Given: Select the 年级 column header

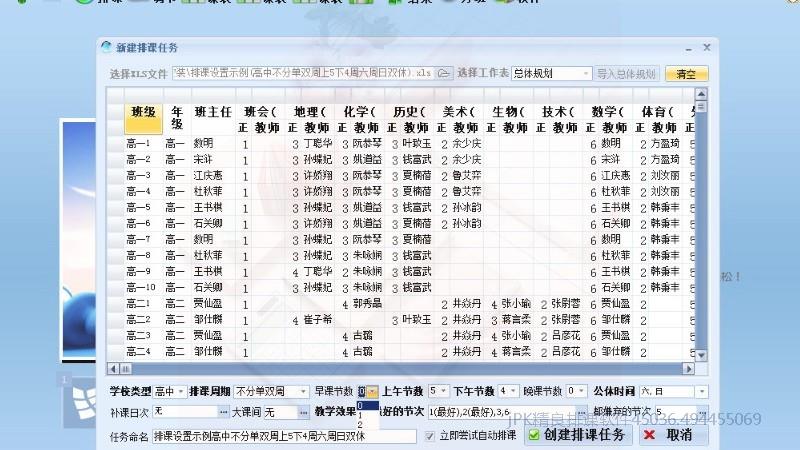Looking at the screenshot, I should (177, 118).
